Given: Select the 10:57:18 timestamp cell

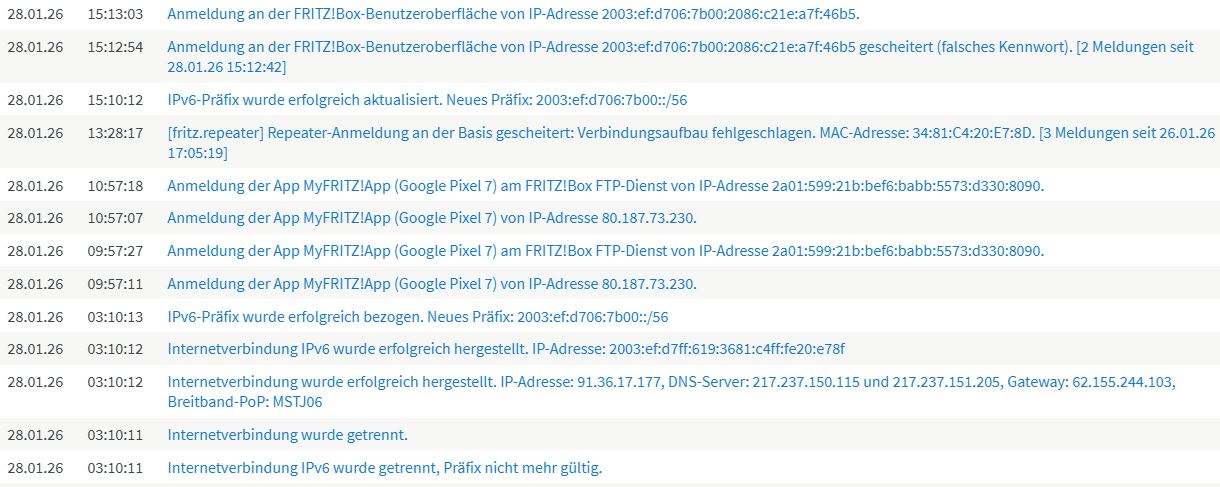Looking at the screenshot, I should [115, 186].
